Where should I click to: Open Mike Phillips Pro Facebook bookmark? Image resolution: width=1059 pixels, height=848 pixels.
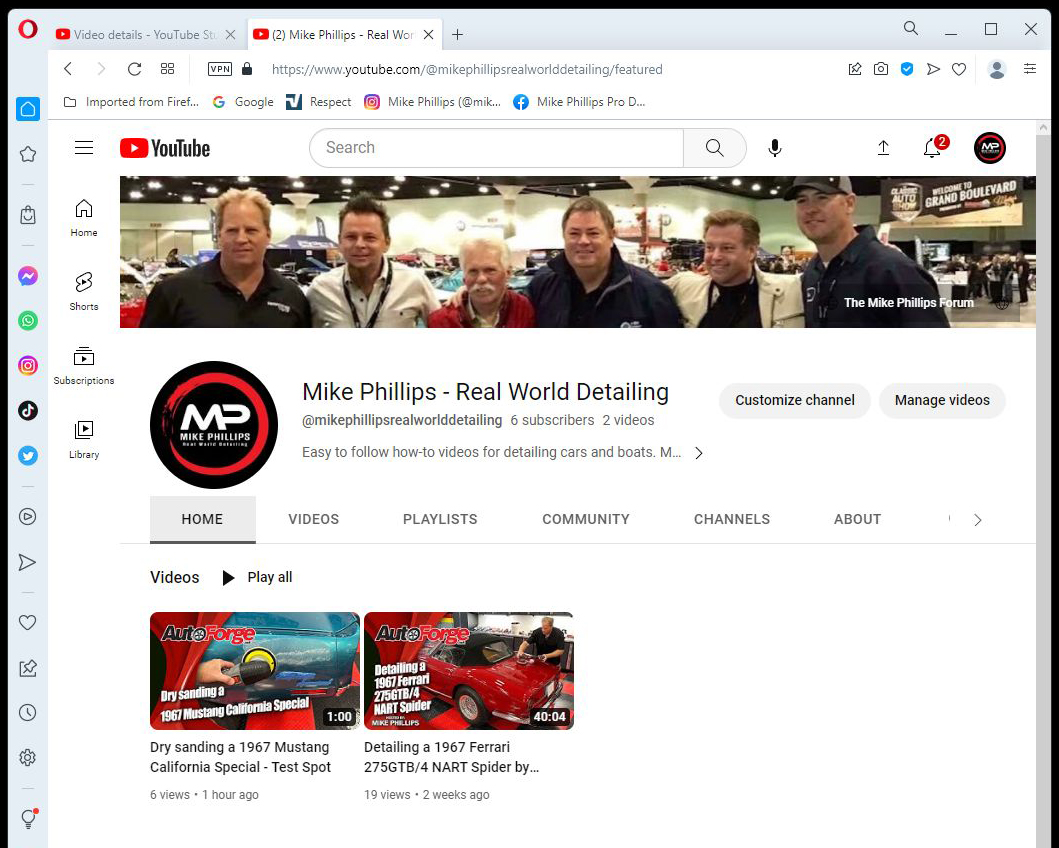tap(579, 102)
